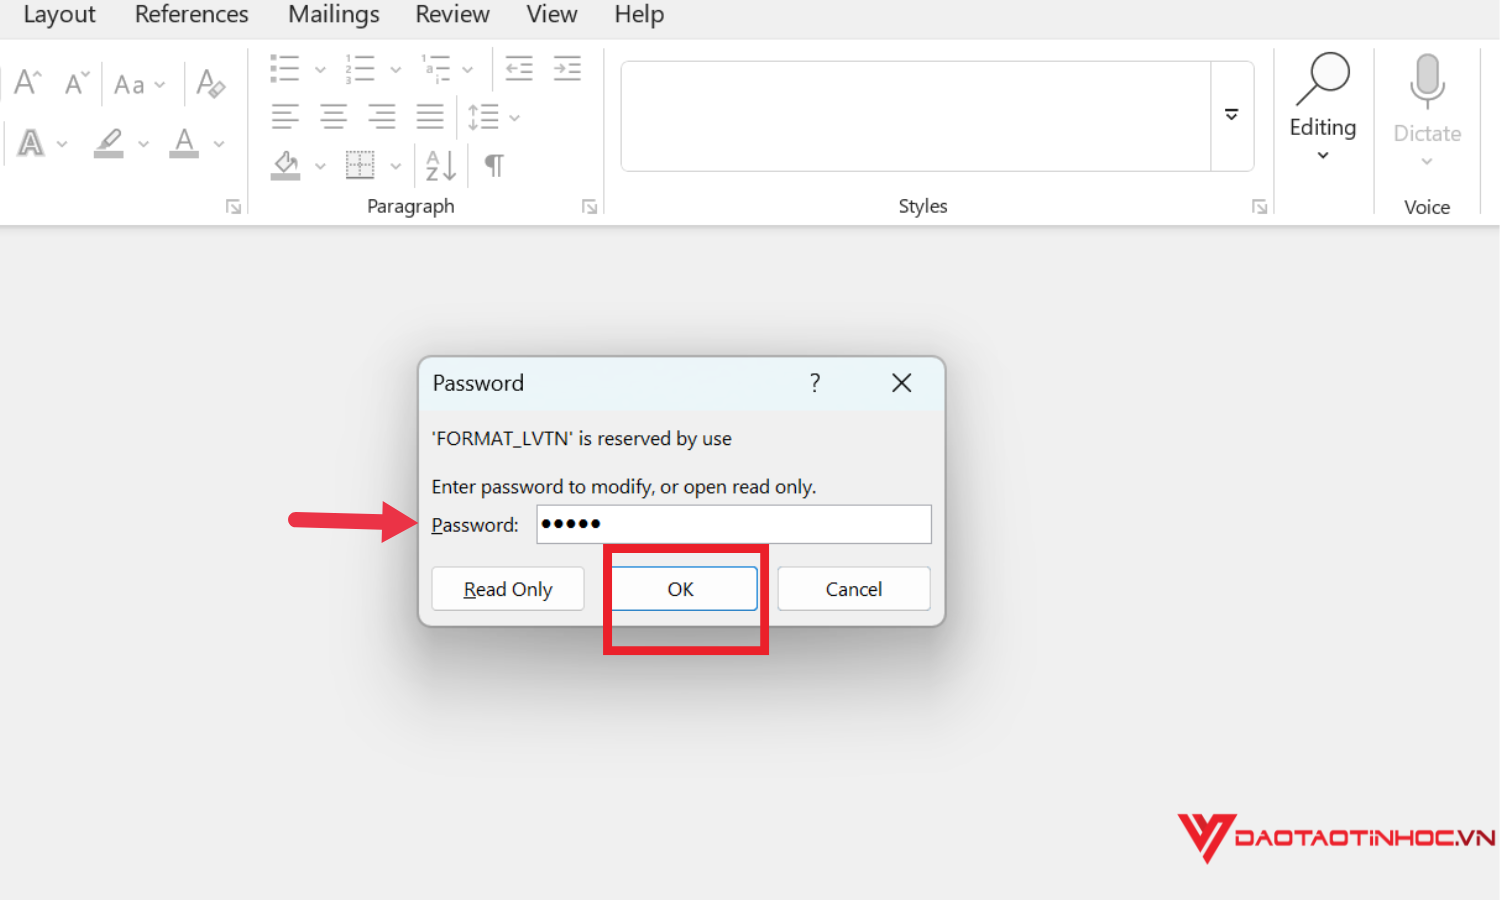Start a numbered list

pos(360,69)
